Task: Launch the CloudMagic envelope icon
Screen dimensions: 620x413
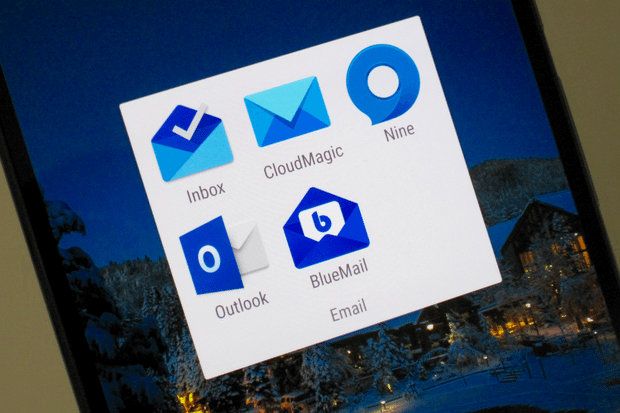Action: point(287,112)
